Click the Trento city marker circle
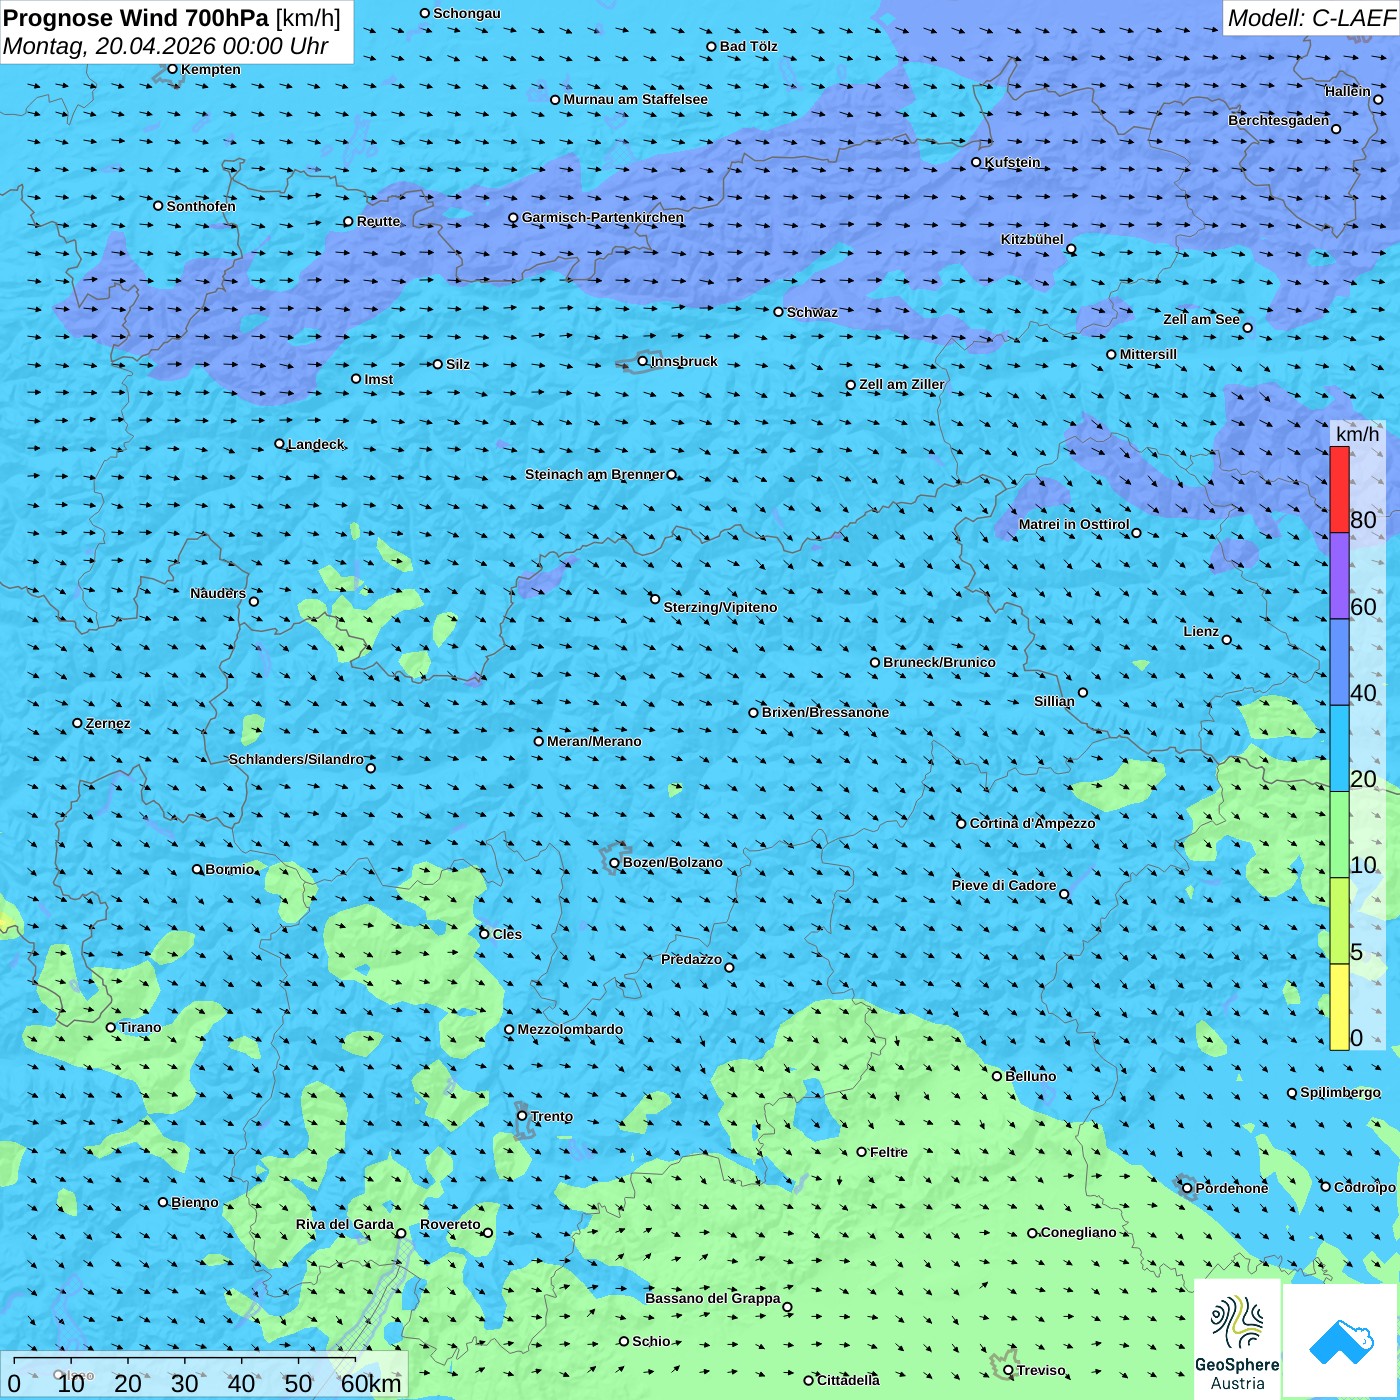The height and width of the screenshot is (1400, 1400). pos(522,1116)
